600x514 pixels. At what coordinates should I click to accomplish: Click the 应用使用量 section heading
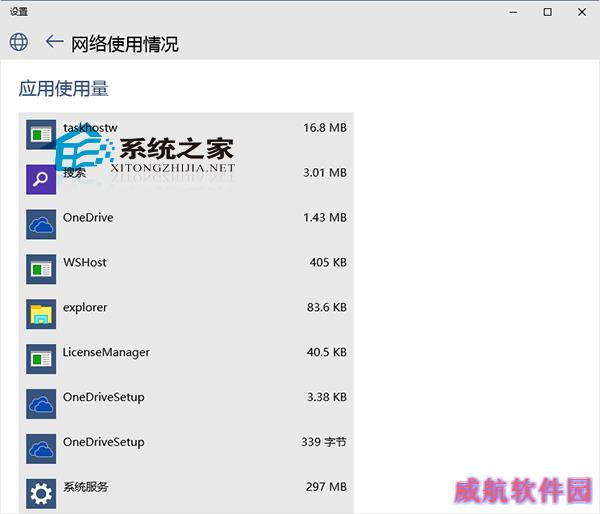pyautogui.click(x=64, y=88)
